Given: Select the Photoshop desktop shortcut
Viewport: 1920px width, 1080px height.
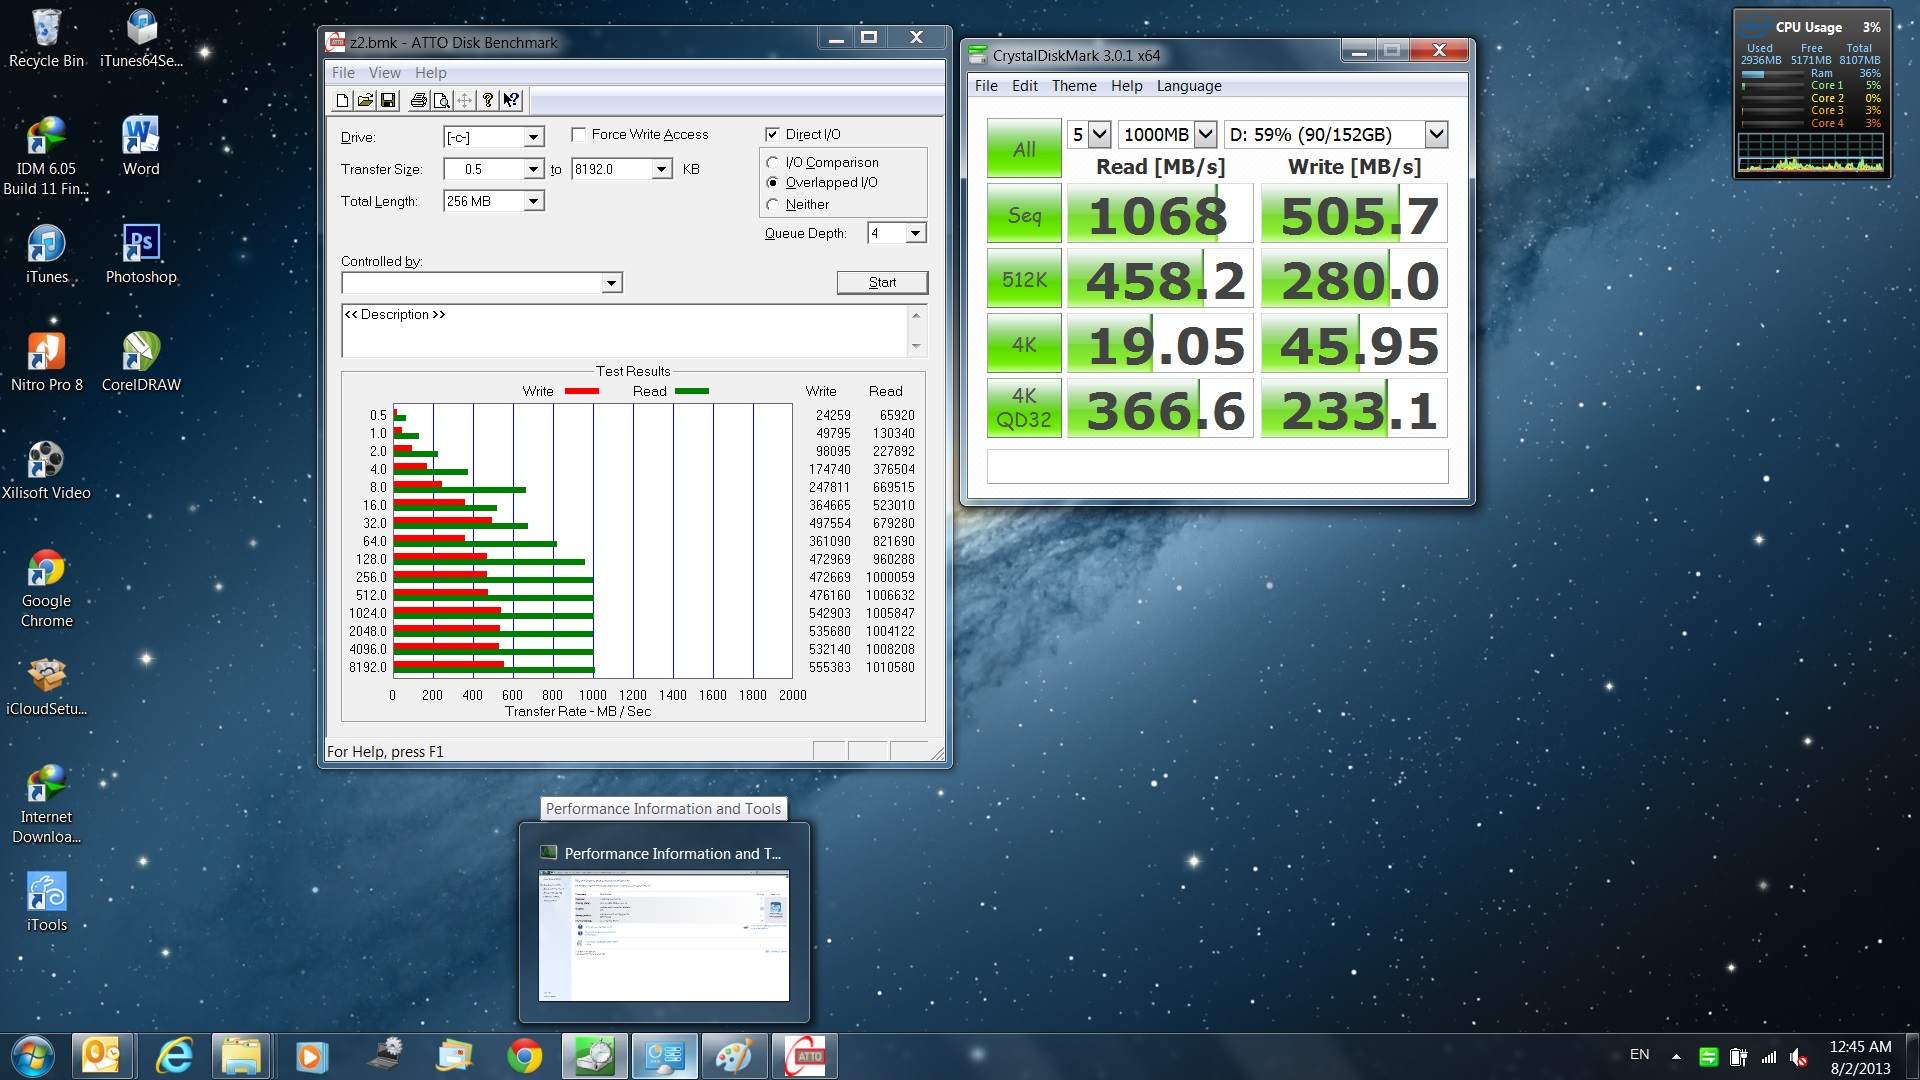Looking at the screenshot, I should tap(141, 254).
